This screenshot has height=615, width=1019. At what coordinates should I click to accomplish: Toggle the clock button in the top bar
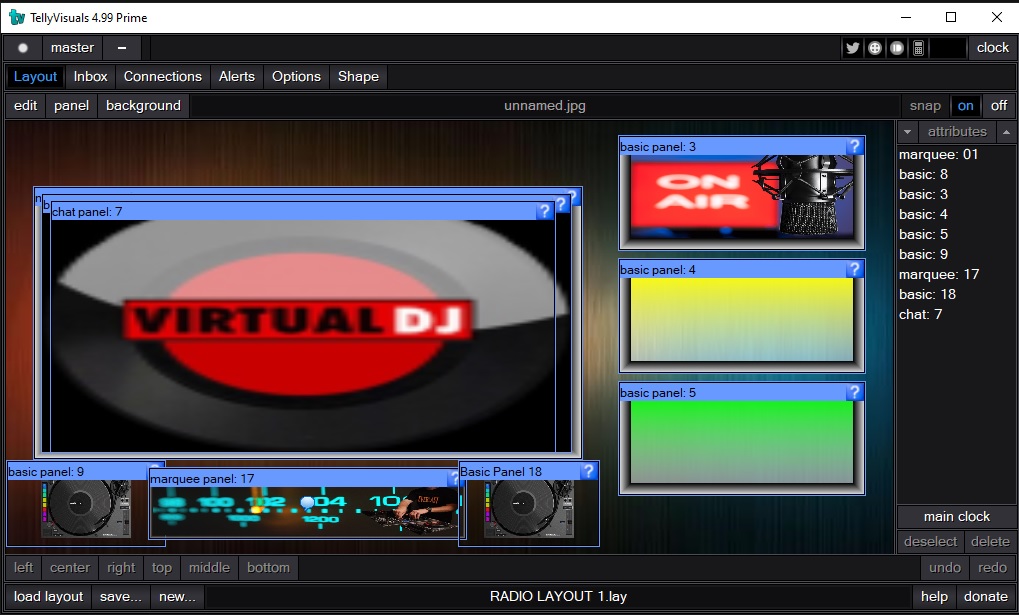click(x=992, y=48)
